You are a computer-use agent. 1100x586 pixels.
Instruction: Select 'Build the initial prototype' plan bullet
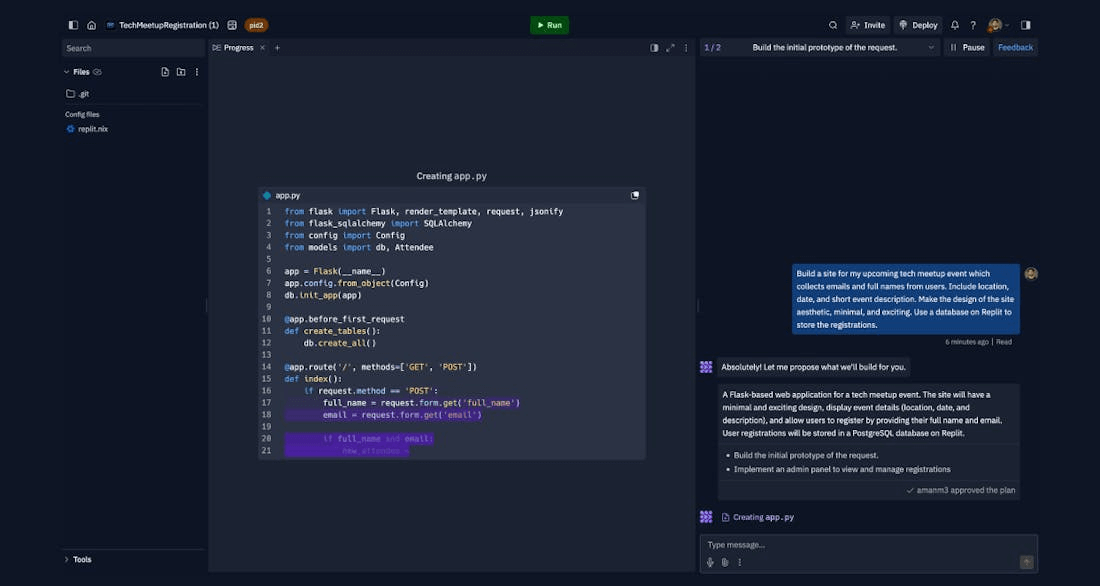pos(805,455)
